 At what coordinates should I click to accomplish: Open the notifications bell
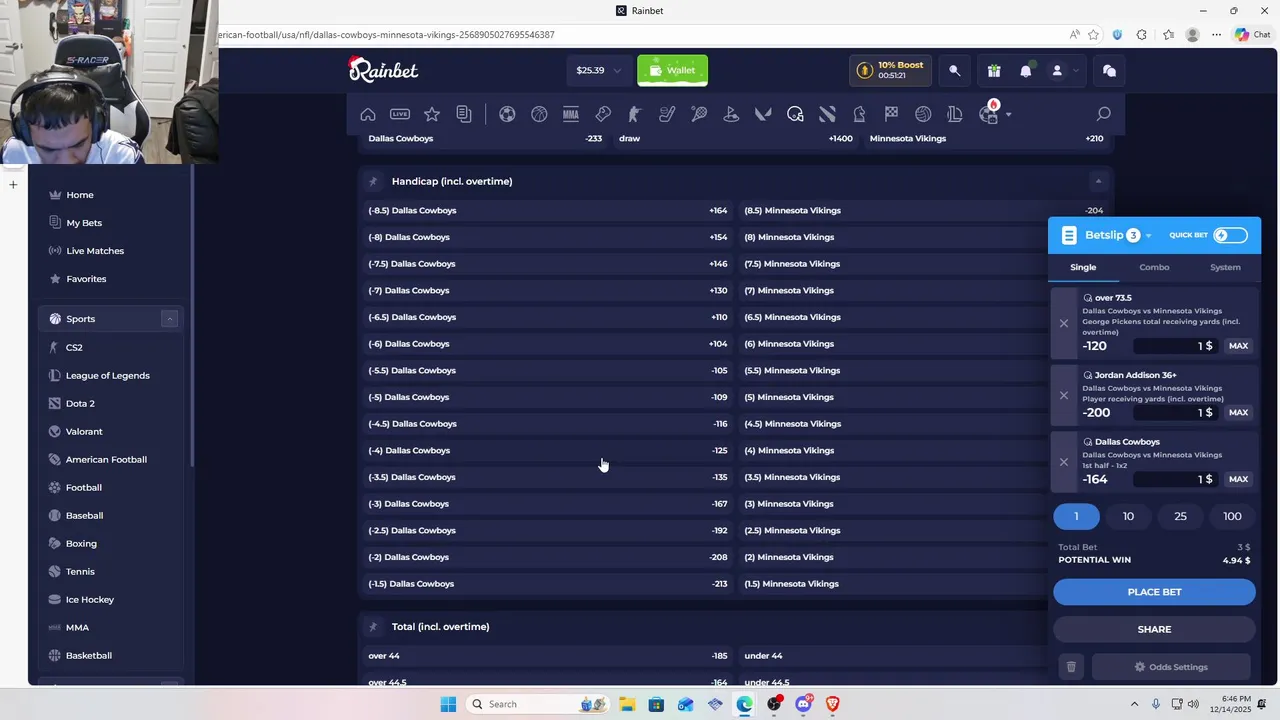pos(1025,71)
